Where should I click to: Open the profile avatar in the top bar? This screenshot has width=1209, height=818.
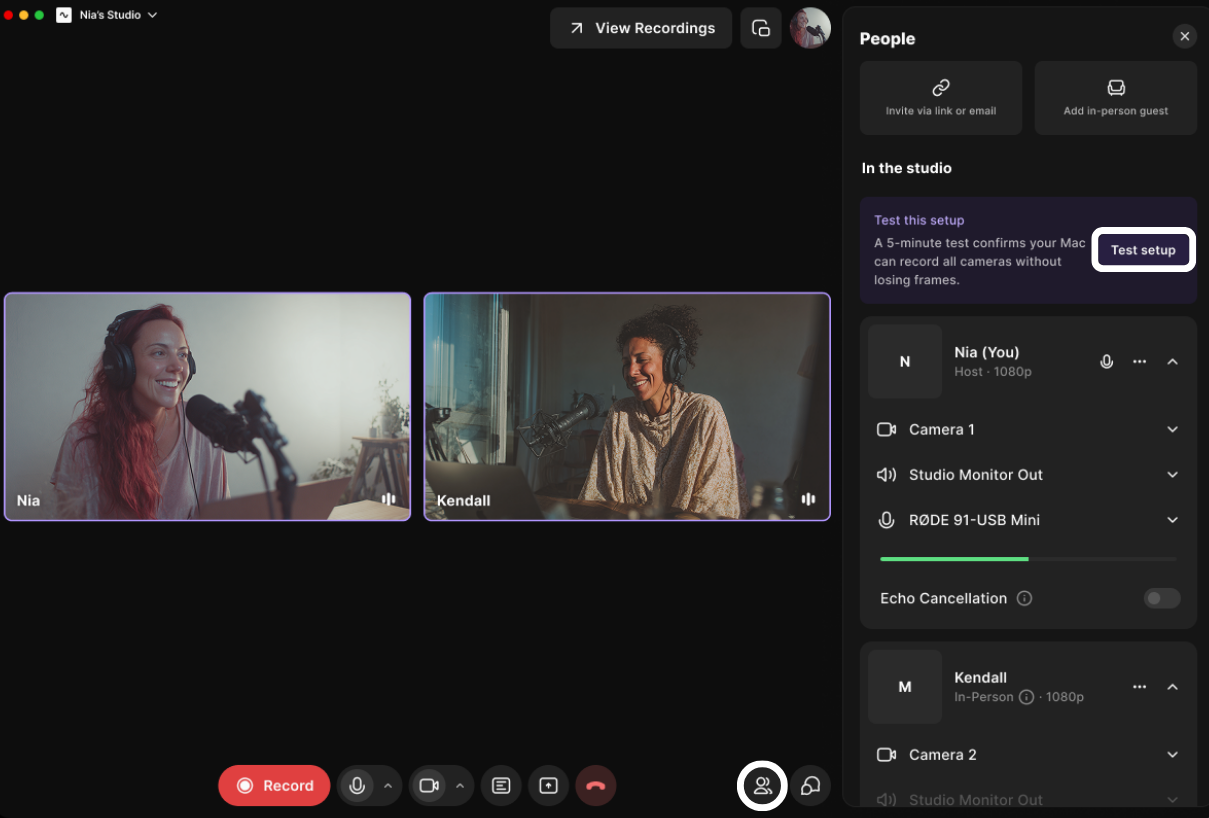click(810, 28)
